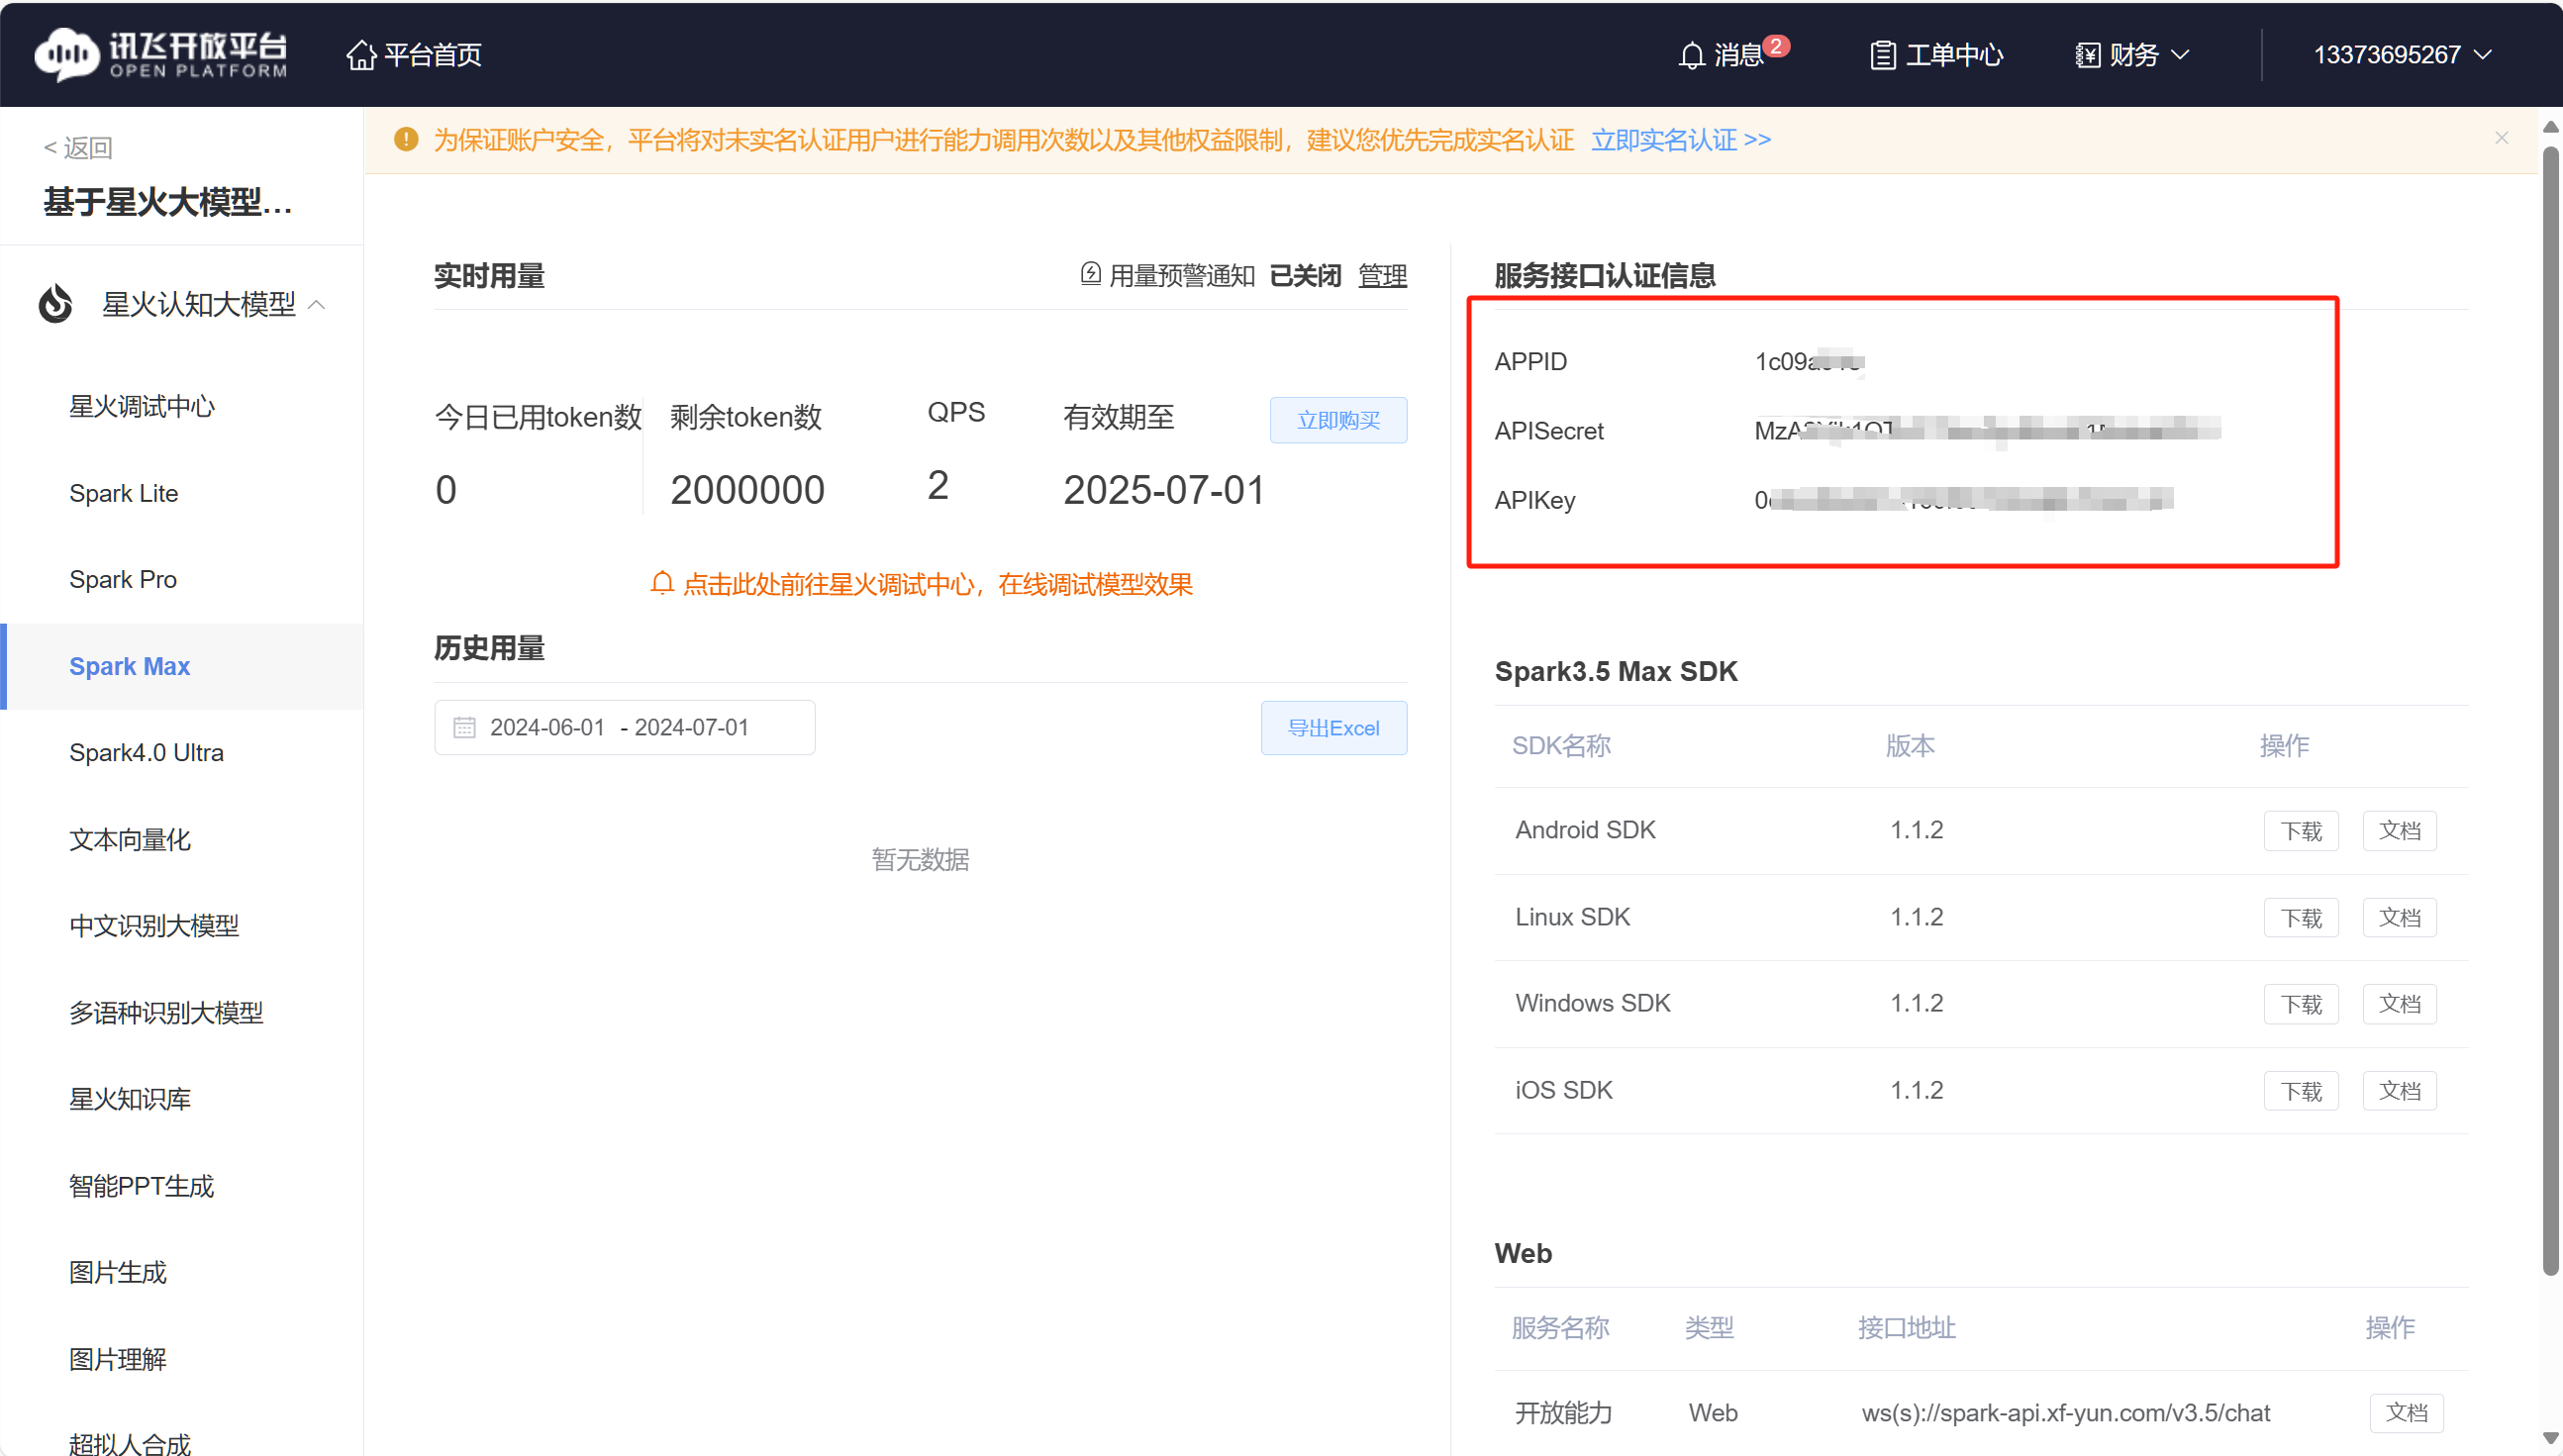This screenshot has height=1456, width=2563.
Task: Click 立即实名认证 link in banner
Action: (1680, 139)
